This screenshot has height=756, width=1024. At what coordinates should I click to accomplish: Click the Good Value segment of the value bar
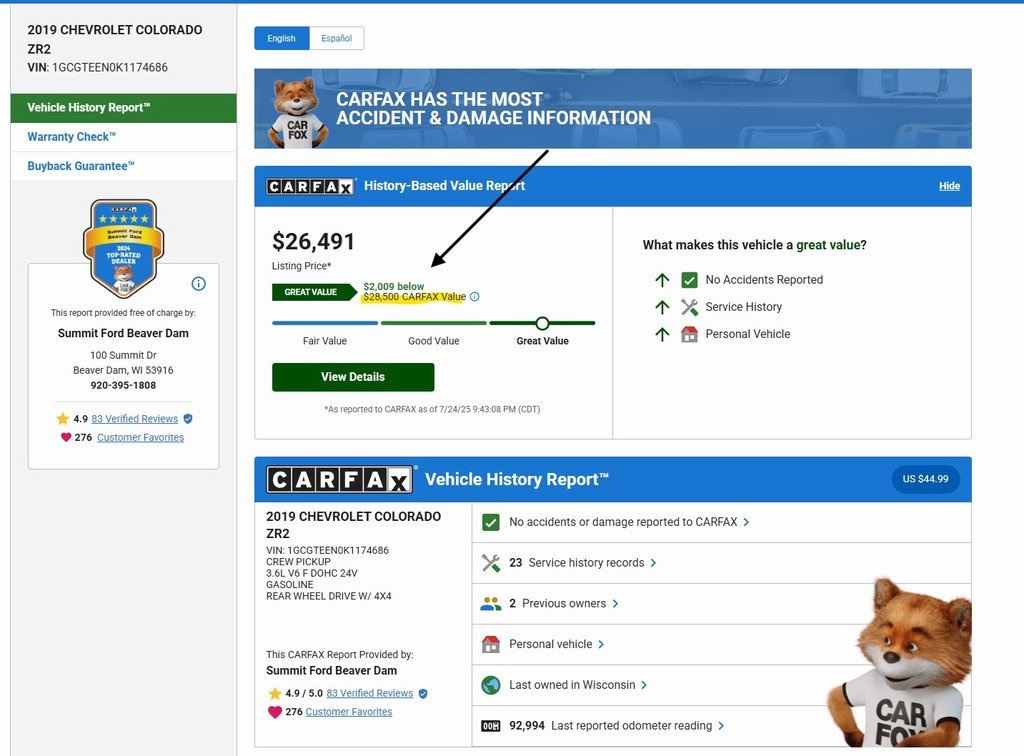coord(434,323)
